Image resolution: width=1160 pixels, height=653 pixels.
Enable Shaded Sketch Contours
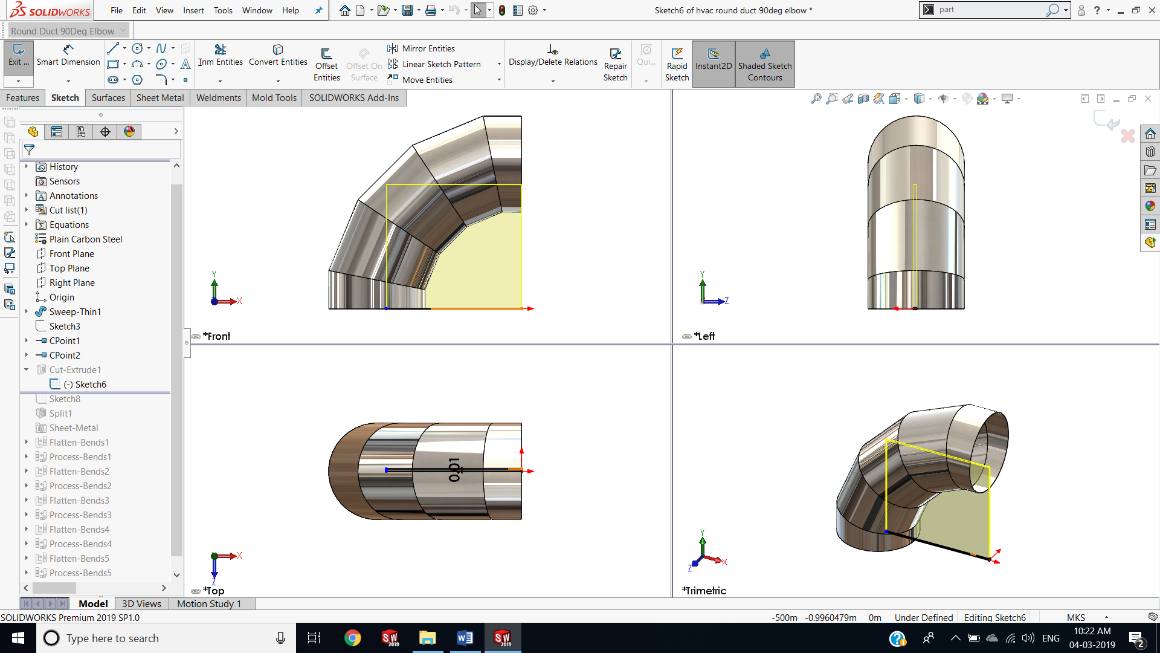[x=764, y=60]
